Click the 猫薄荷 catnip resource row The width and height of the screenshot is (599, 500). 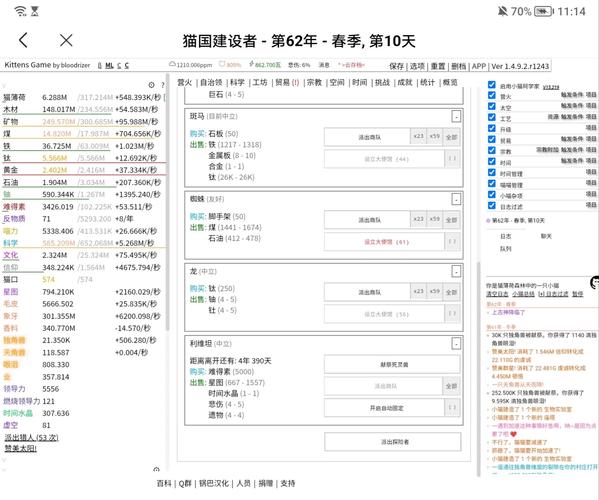coord(83,97)
